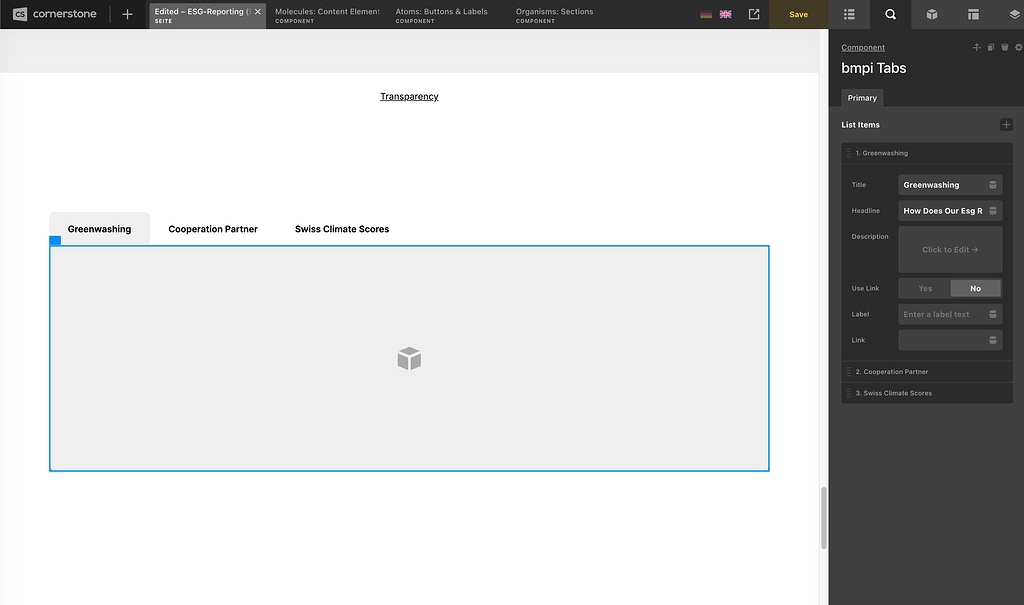Viewport: 1024px width, 605px height.
Task: Open the component settings gear icon
Action: pyautogui.click(x=1017, y=47)
